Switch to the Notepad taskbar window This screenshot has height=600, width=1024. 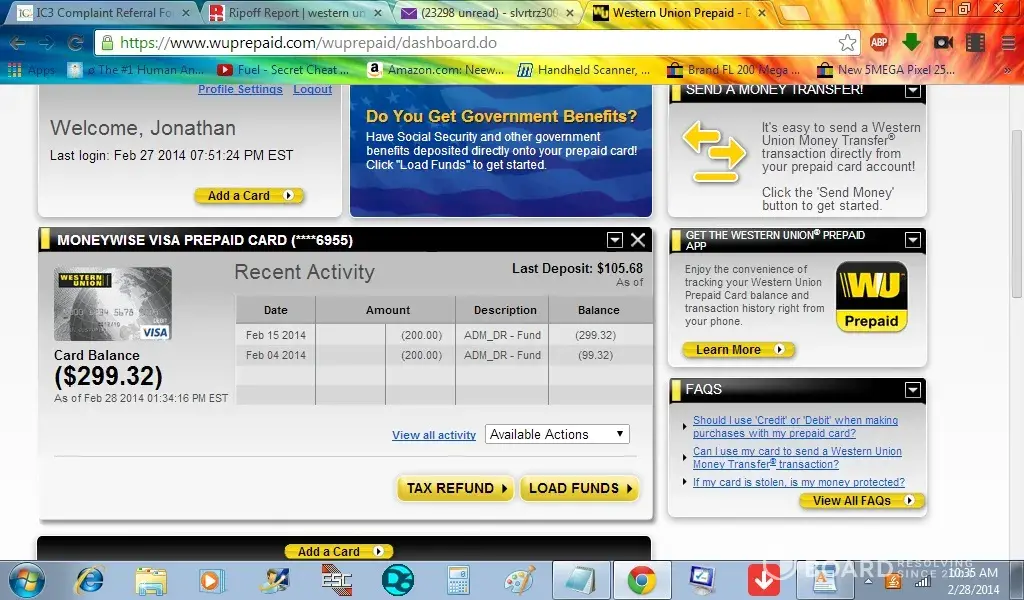point(581,580)
